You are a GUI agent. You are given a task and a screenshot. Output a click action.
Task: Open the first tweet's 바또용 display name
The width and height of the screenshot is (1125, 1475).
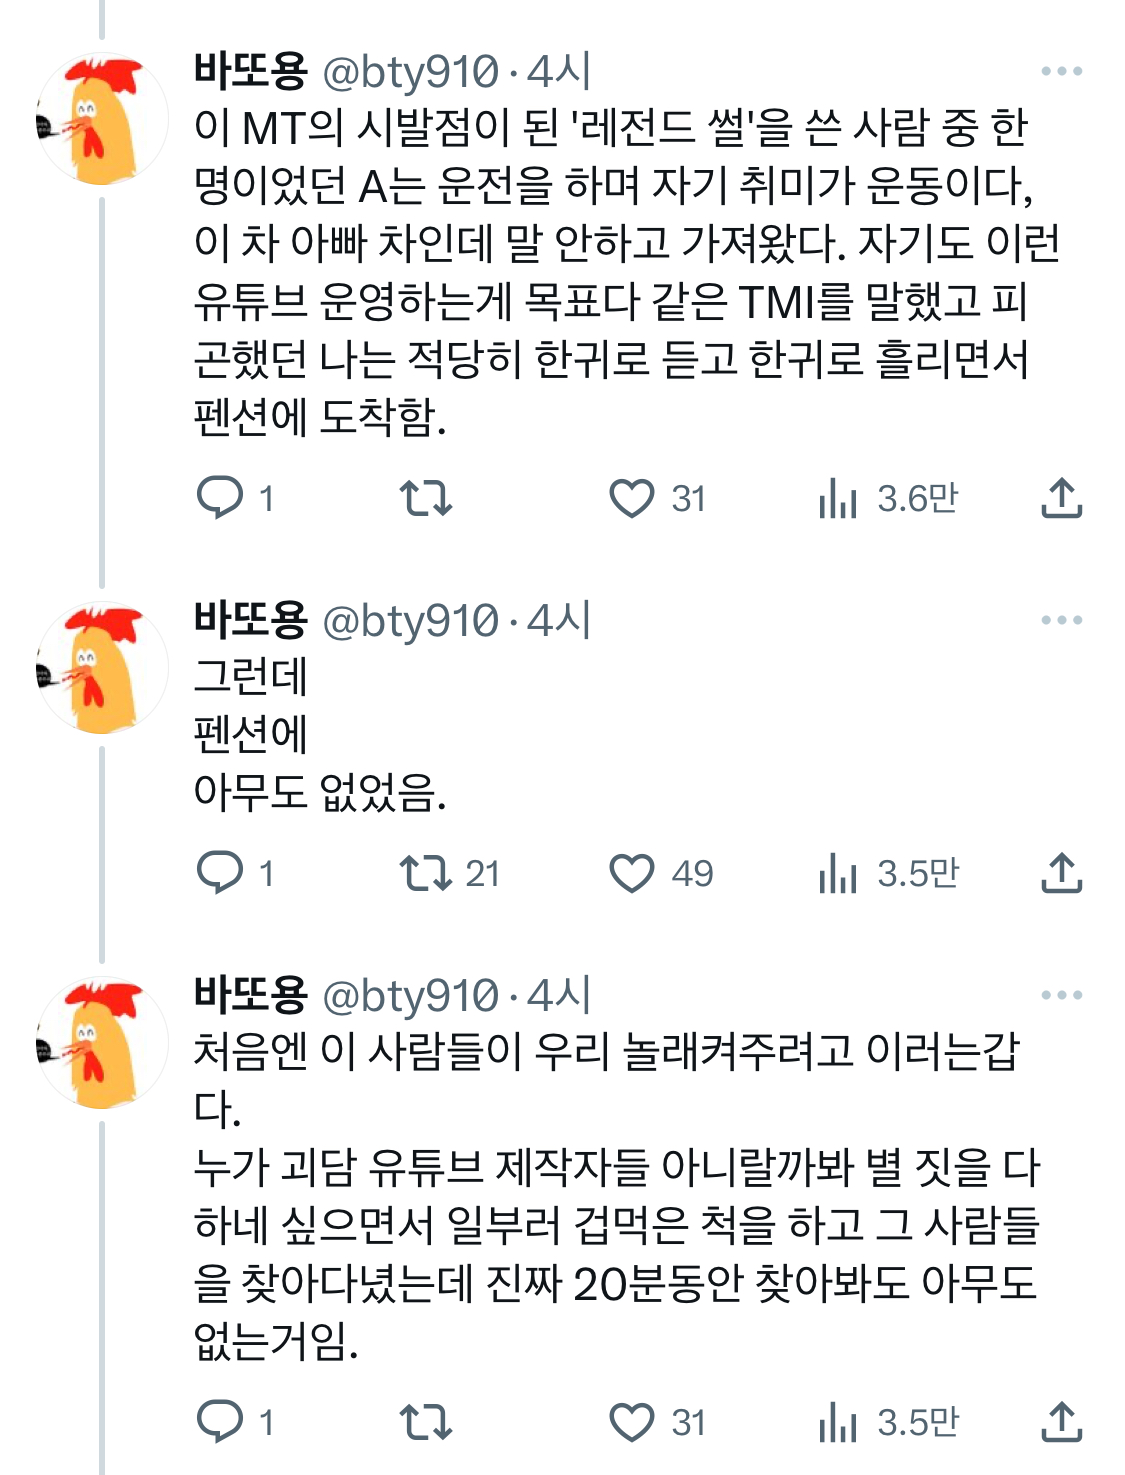coord(251,71)
